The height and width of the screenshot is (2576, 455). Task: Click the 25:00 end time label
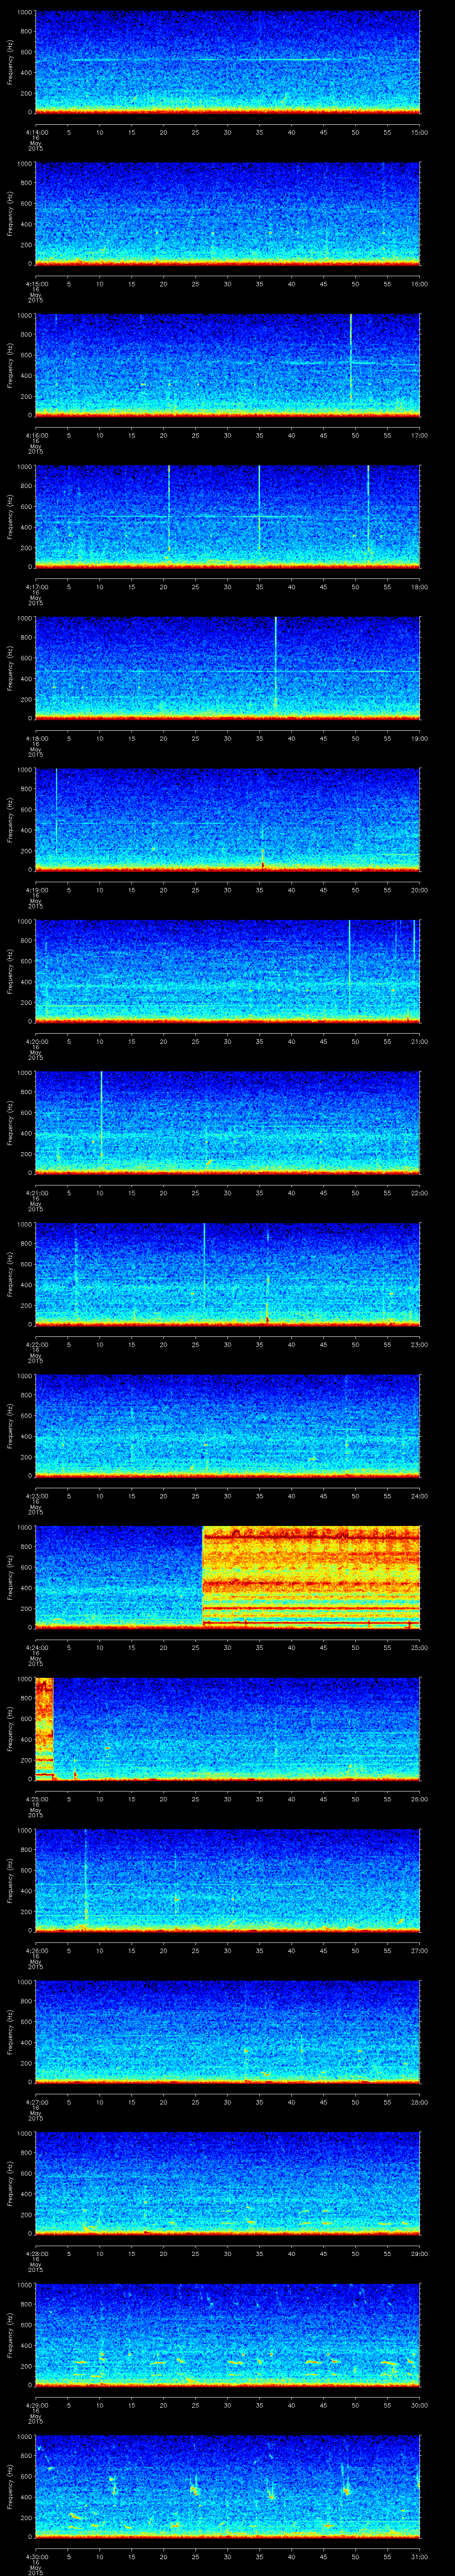(x=420, y=1648)
